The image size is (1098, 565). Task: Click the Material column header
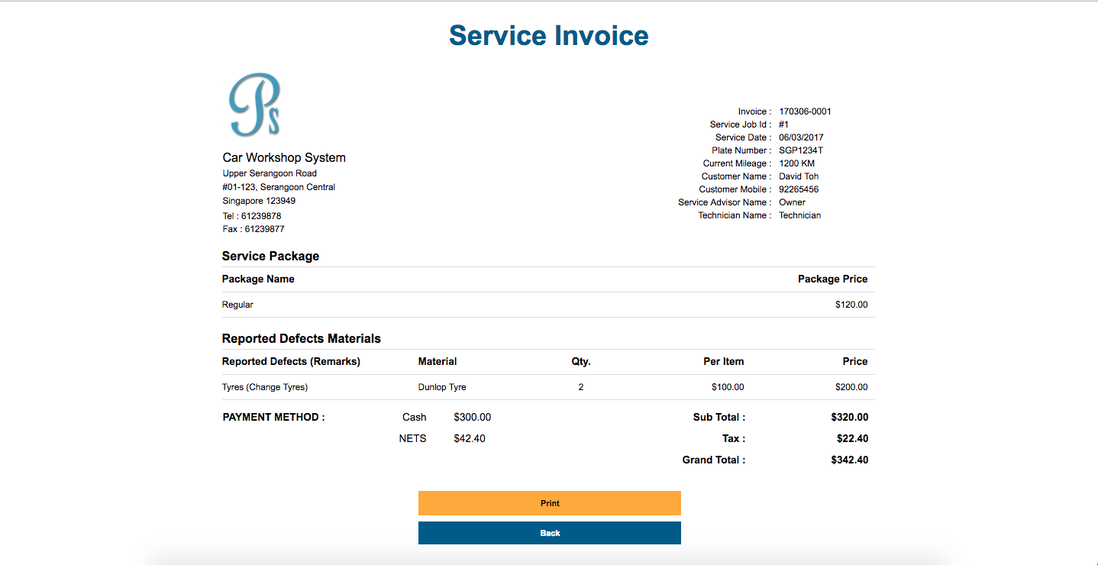coord(437,361)
